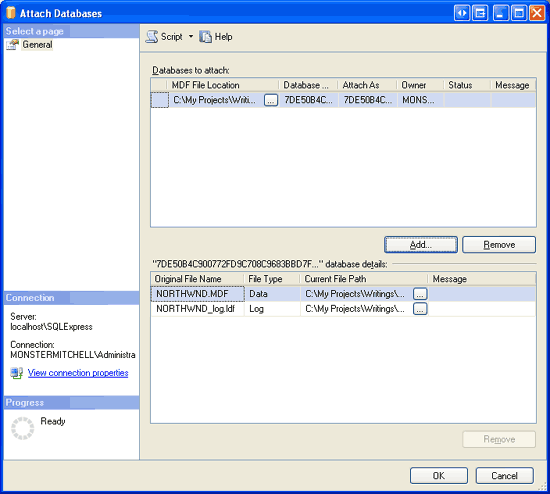The image size is (550, 494).
Task: Browse path for NORTHWND_log.ldf file
Action: click(x=420, y=309)
